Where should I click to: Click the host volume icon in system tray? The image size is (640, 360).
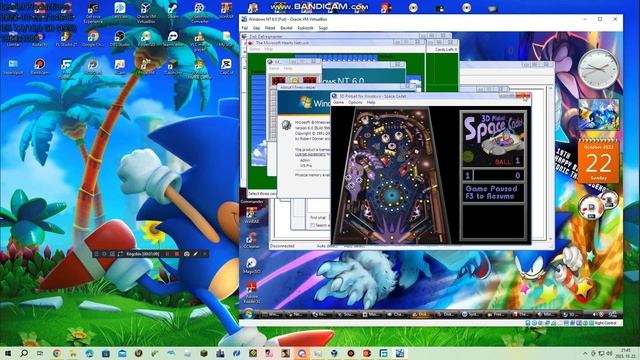[x=609, y=353]
